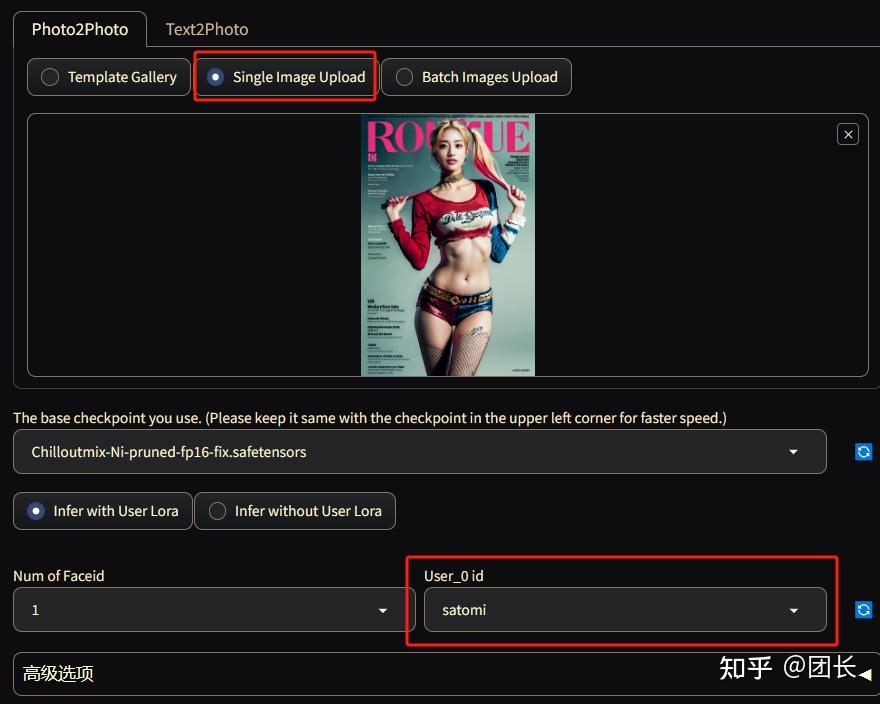The image size is (880, 704).
Task: Click the Num of Faceid label
Action: (59, 576)
